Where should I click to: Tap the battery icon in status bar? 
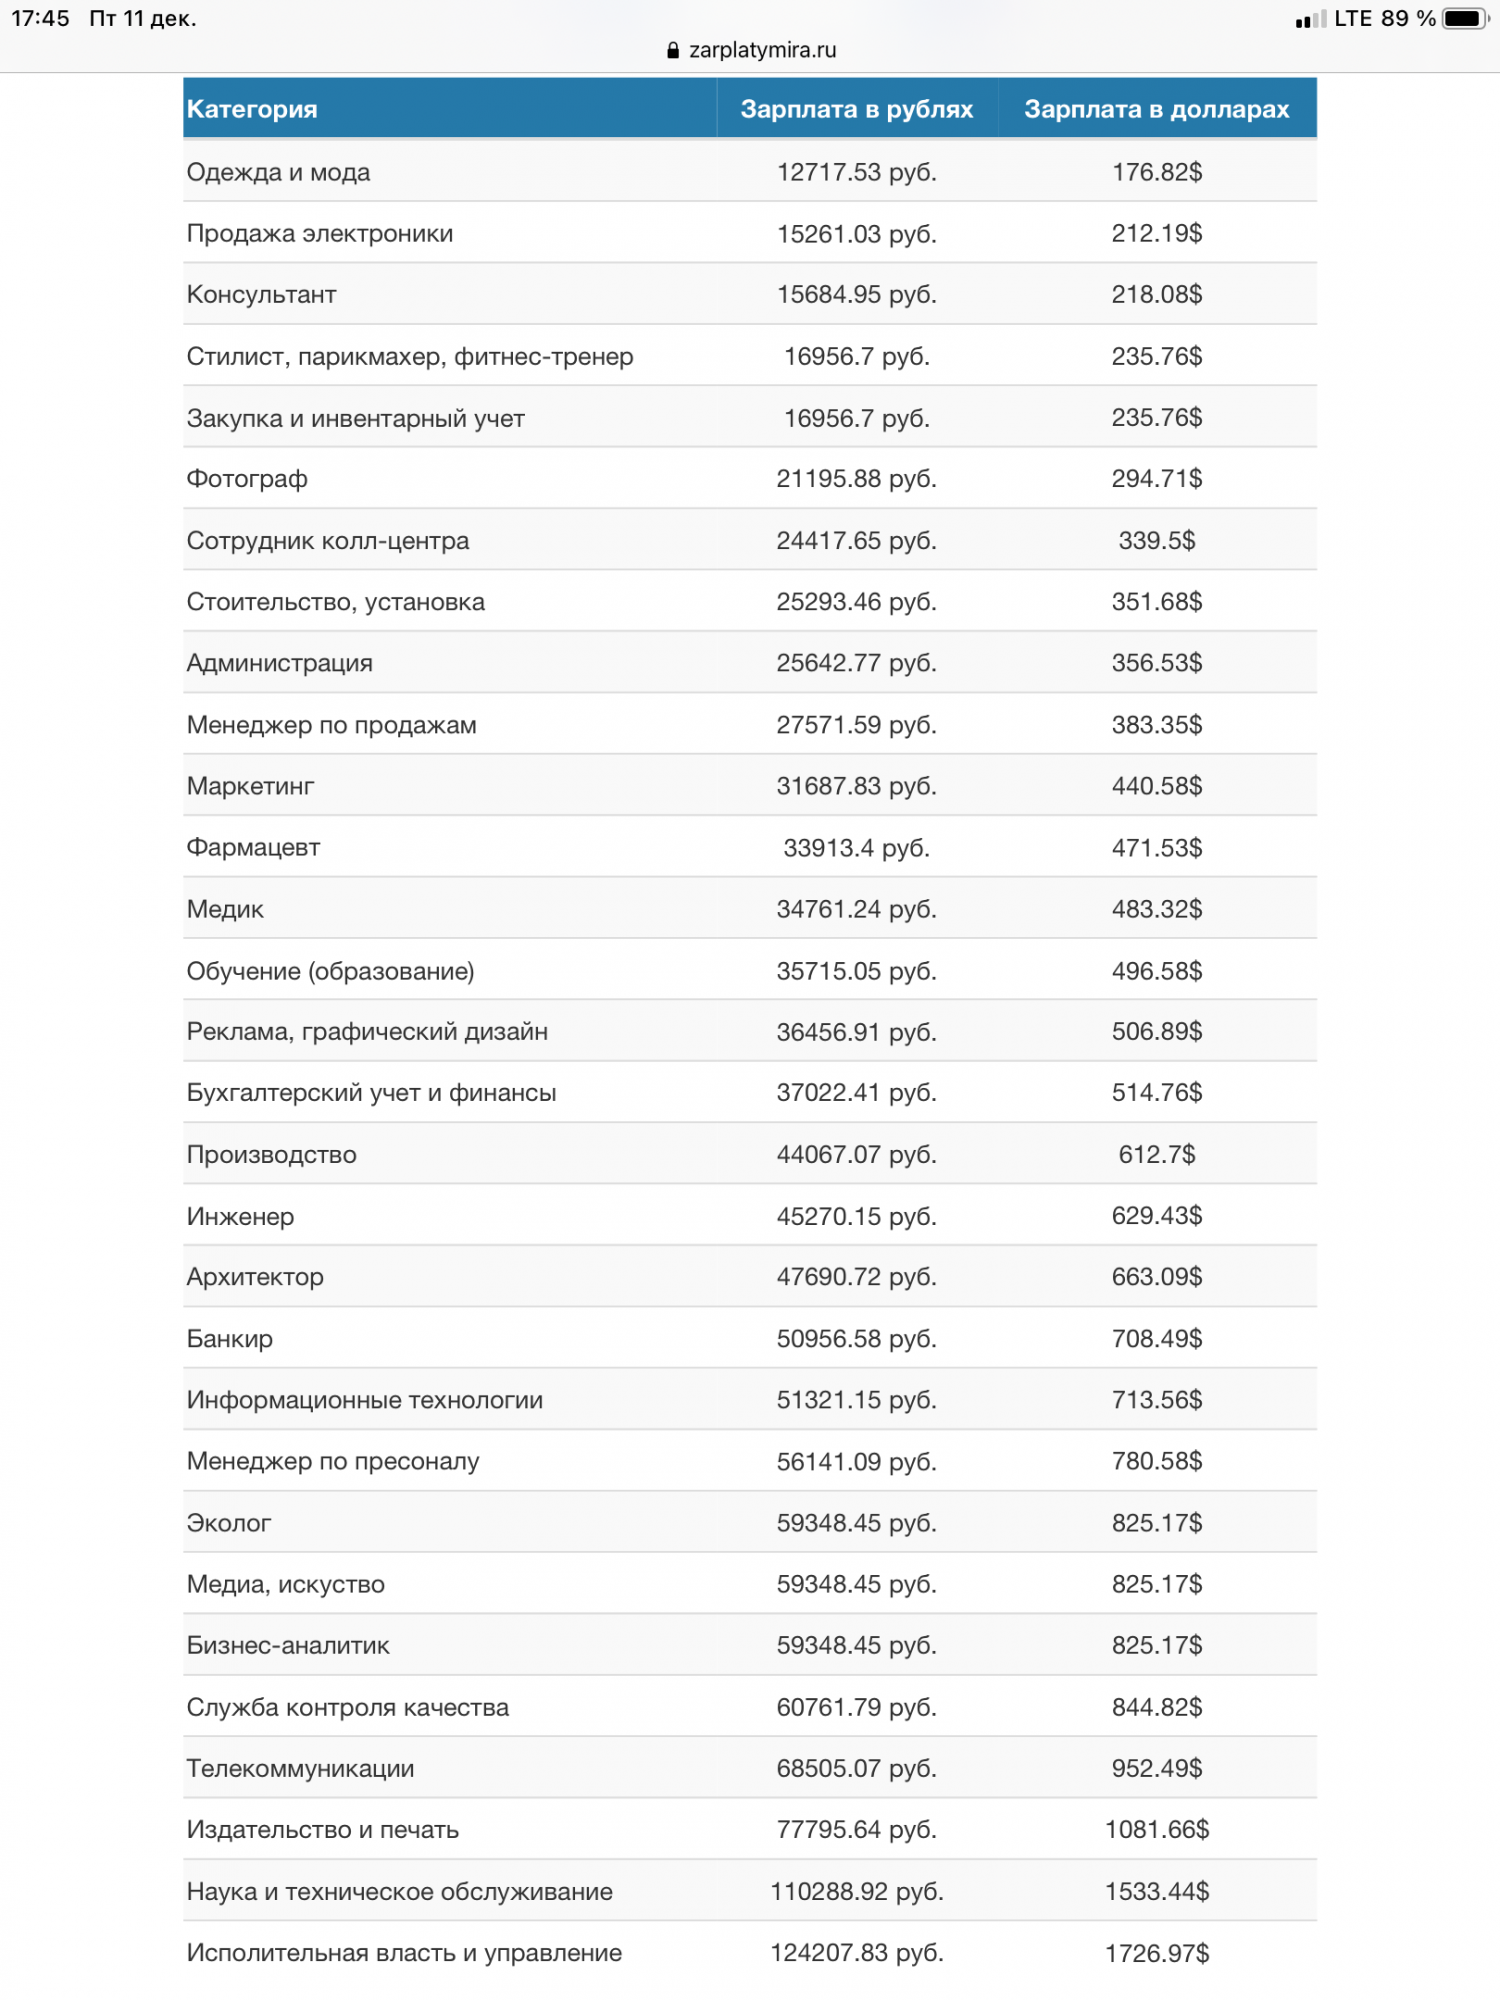(x=1465, y=19)
